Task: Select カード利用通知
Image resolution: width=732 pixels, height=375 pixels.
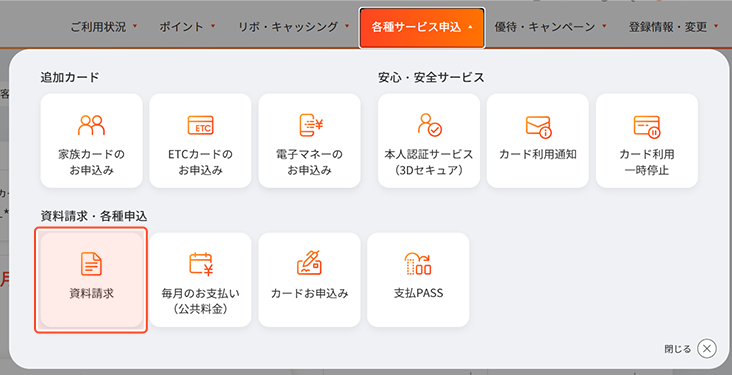Action: click(538, 141)
